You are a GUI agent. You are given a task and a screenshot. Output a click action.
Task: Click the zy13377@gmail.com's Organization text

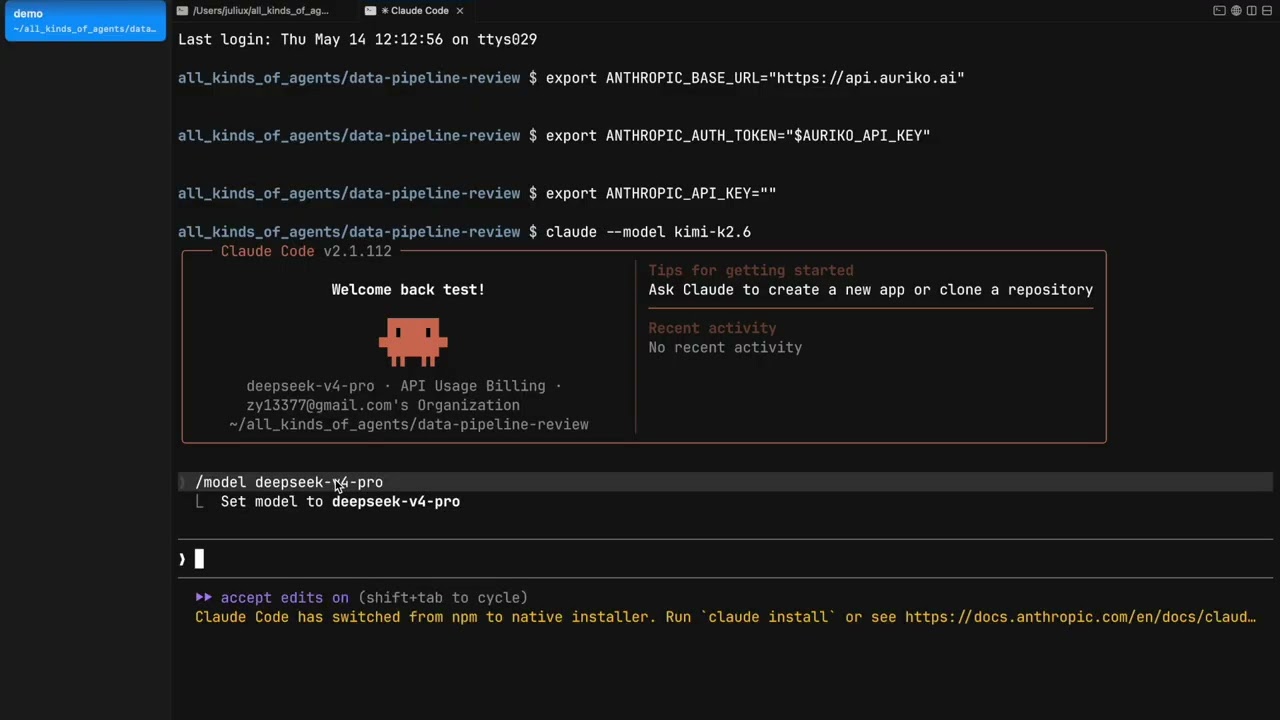click(x=383, y=405)
